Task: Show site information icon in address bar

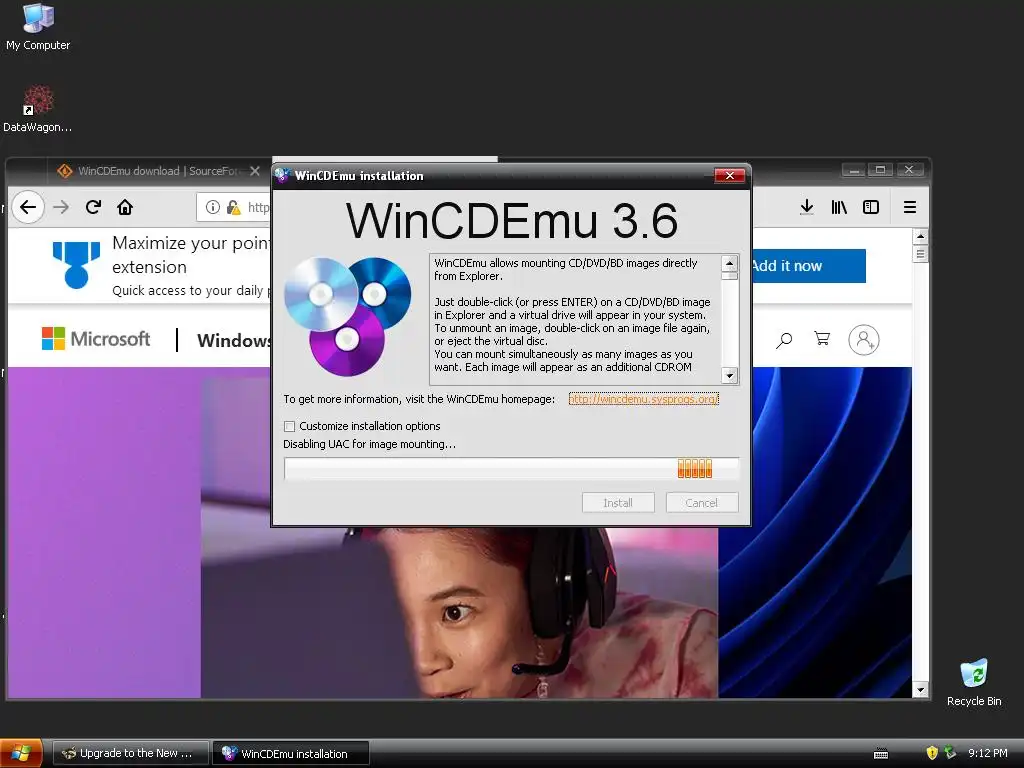Action: click(x=212, y=207)
